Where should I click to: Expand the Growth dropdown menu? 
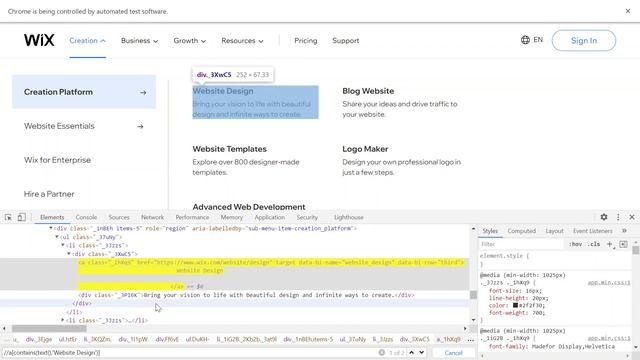pos(189,40)
